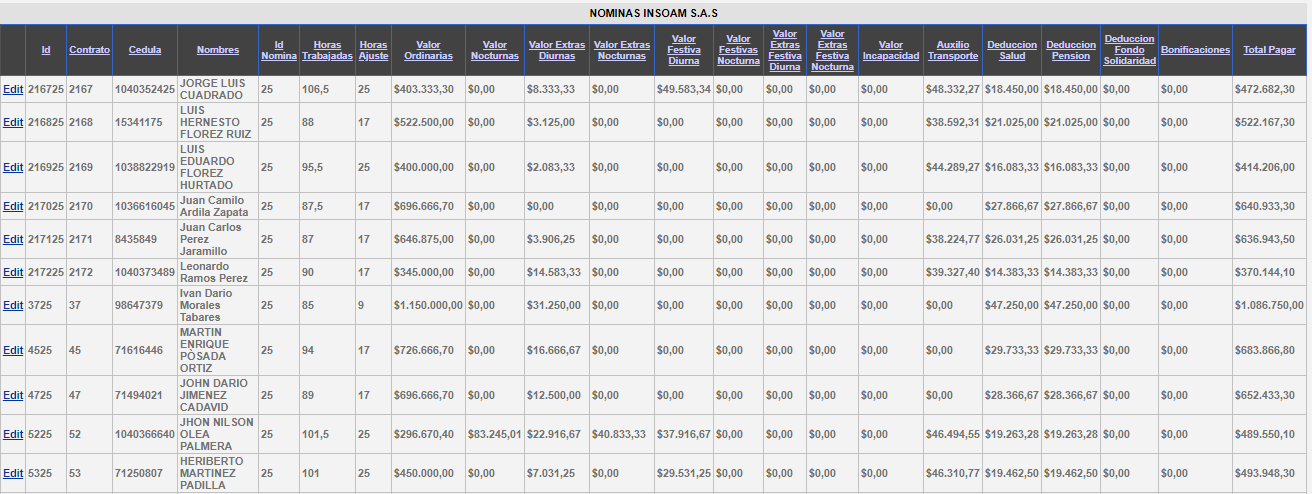Click Edit link for JORGE LUIS CUADRADO
This screenshot has height=494, width=1312.
click(13, 89)
